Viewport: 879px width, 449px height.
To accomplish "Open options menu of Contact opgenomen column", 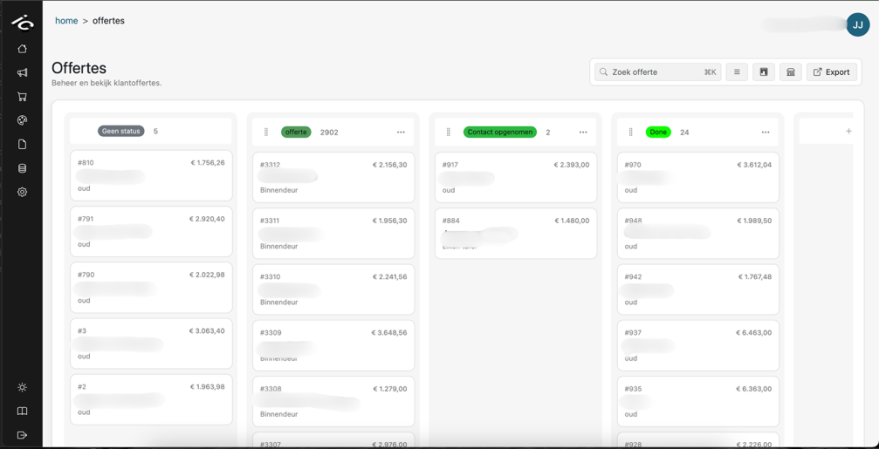I will pyautogui.click(x=583, y=132).
